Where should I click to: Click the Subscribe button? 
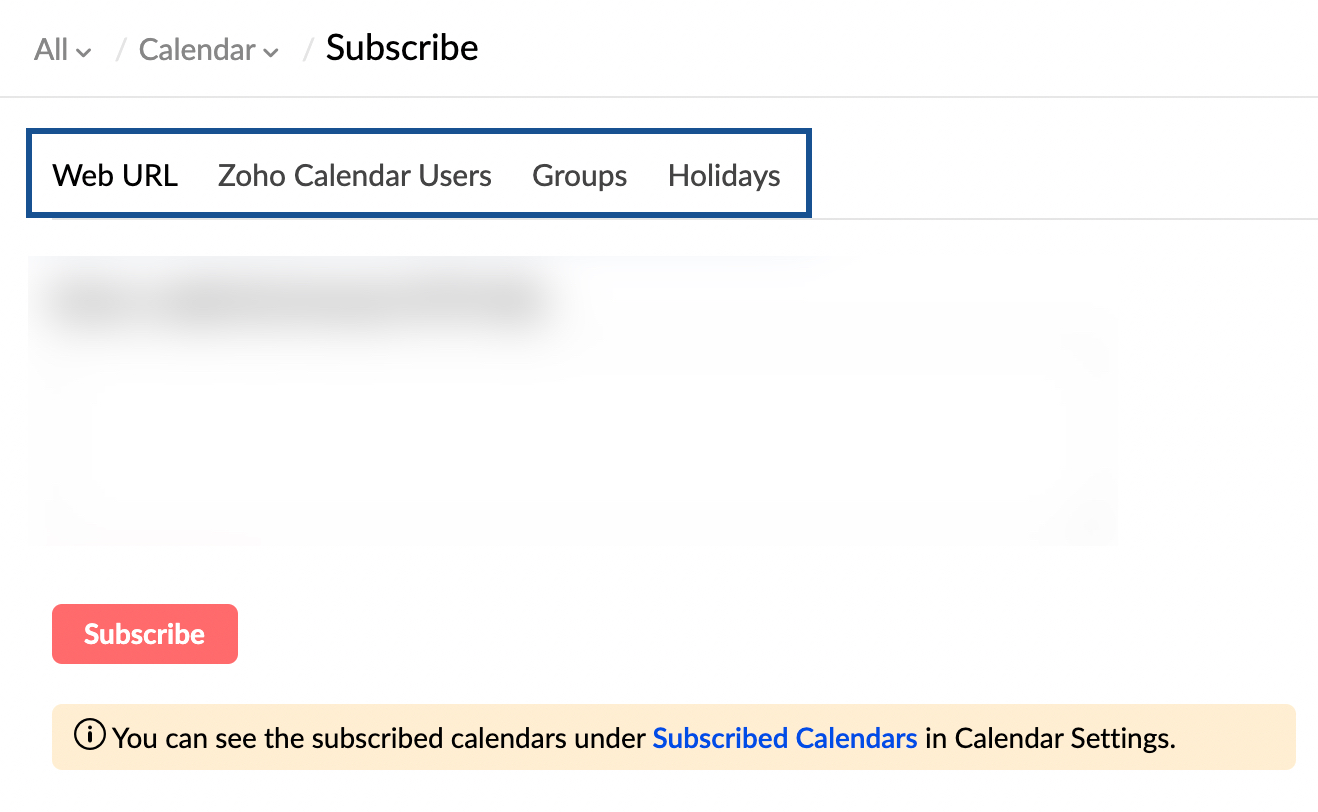[144, 633]
